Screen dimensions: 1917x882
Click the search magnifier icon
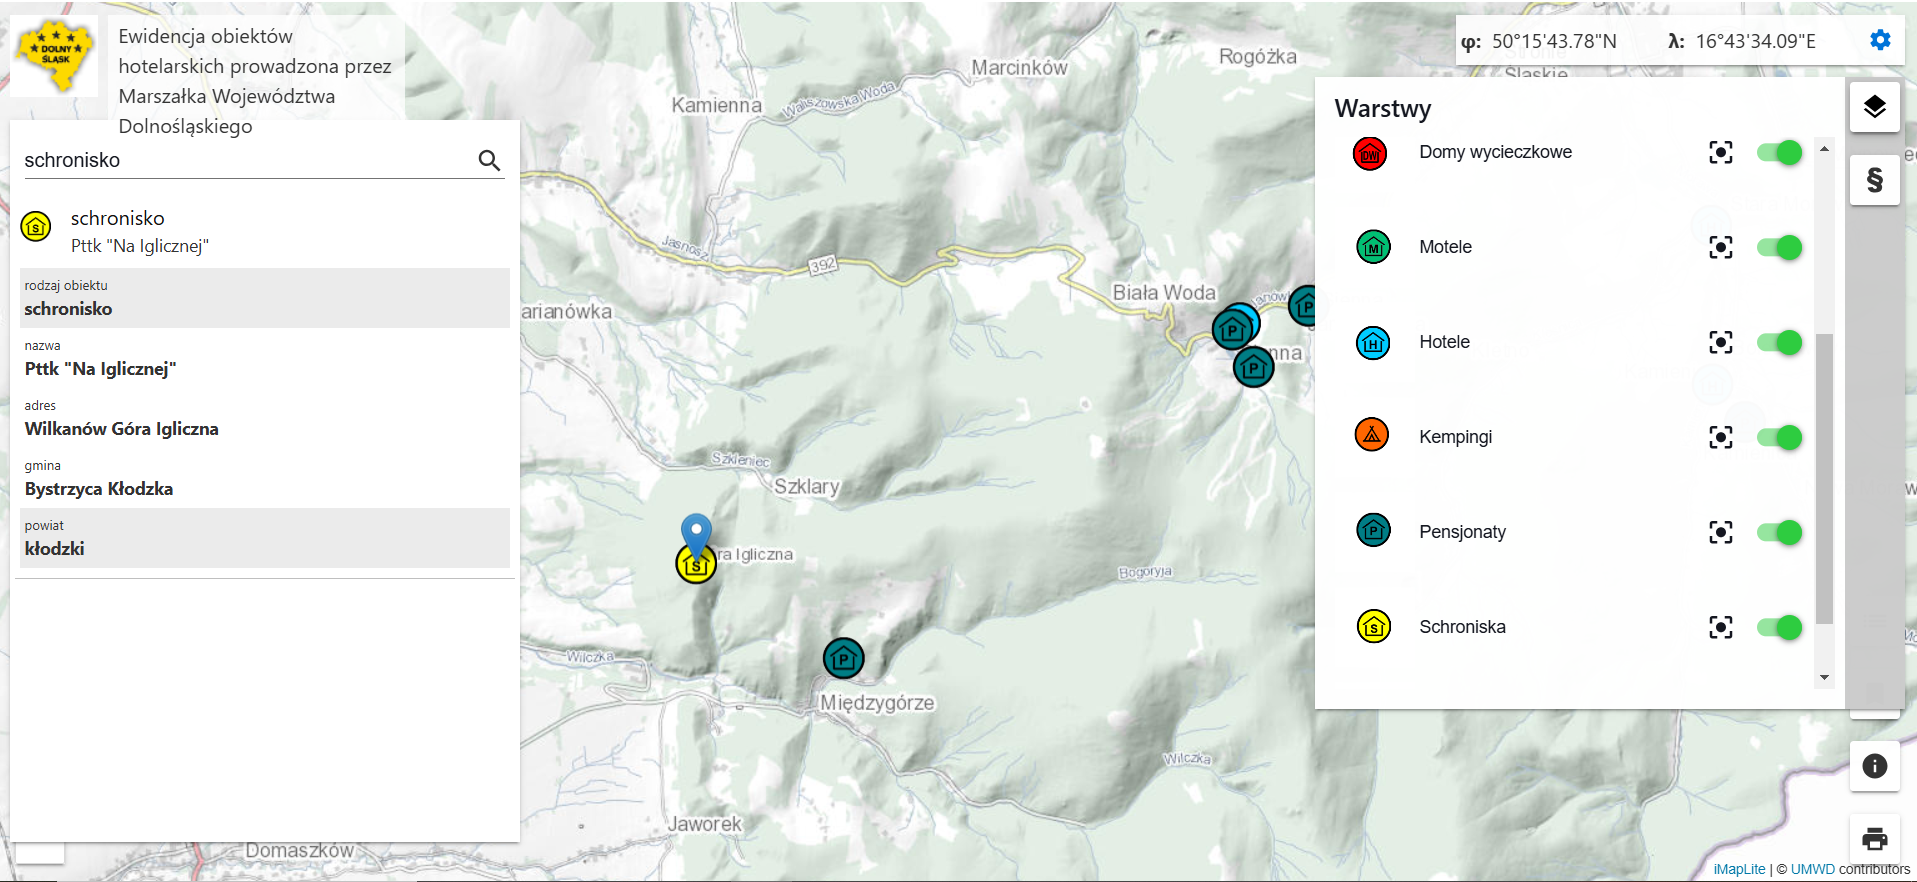(489, 160)
